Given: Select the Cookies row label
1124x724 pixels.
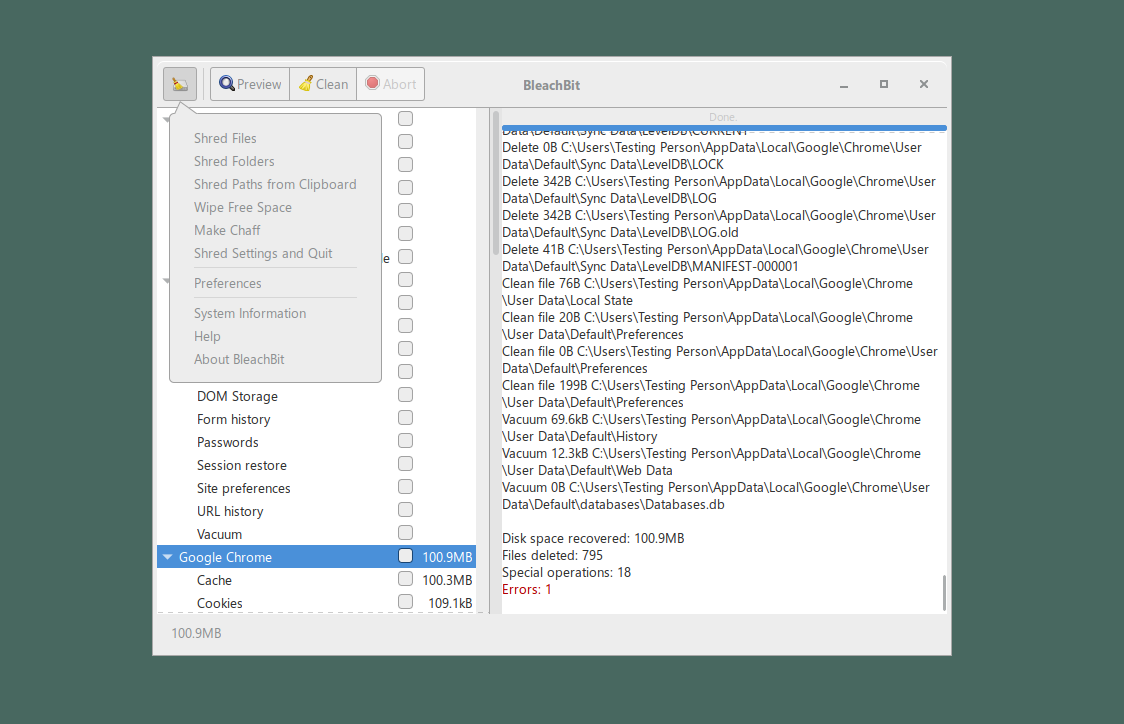Looking at the screenshot, I should [219, 603].
